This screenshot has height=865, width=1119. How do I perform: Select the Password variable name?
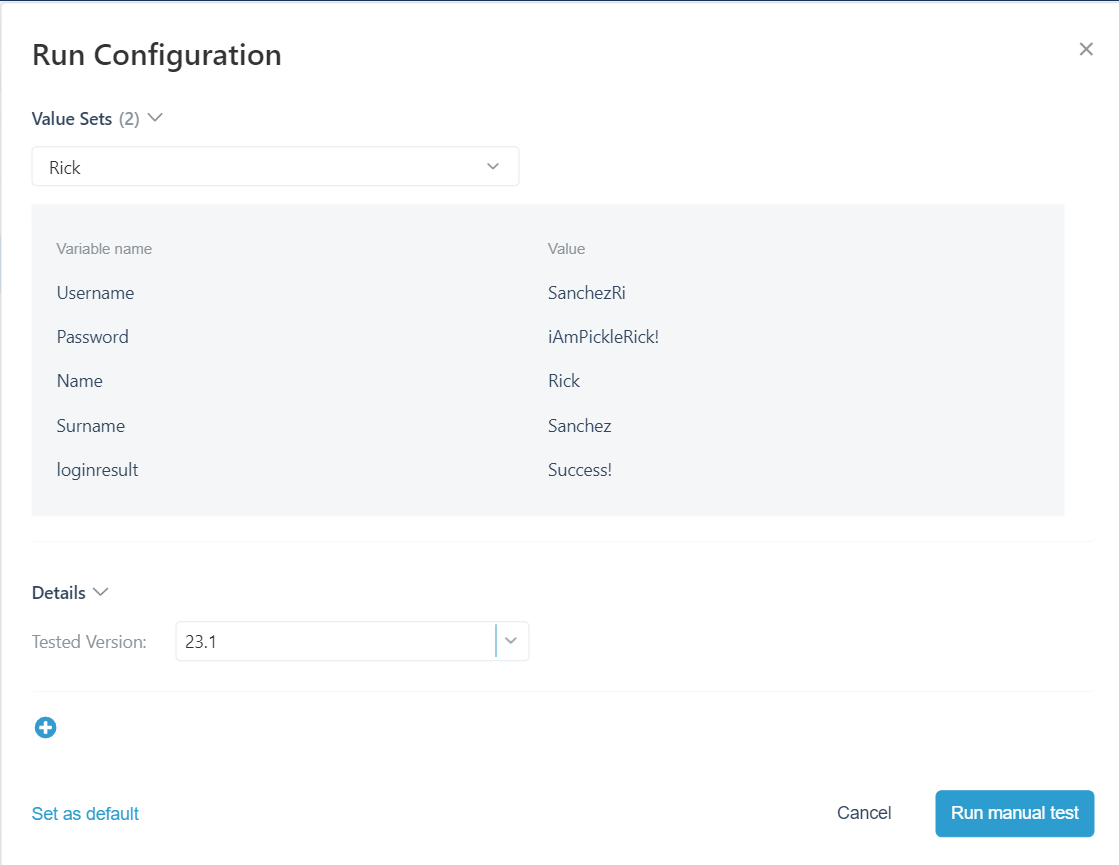coord(92,337)
